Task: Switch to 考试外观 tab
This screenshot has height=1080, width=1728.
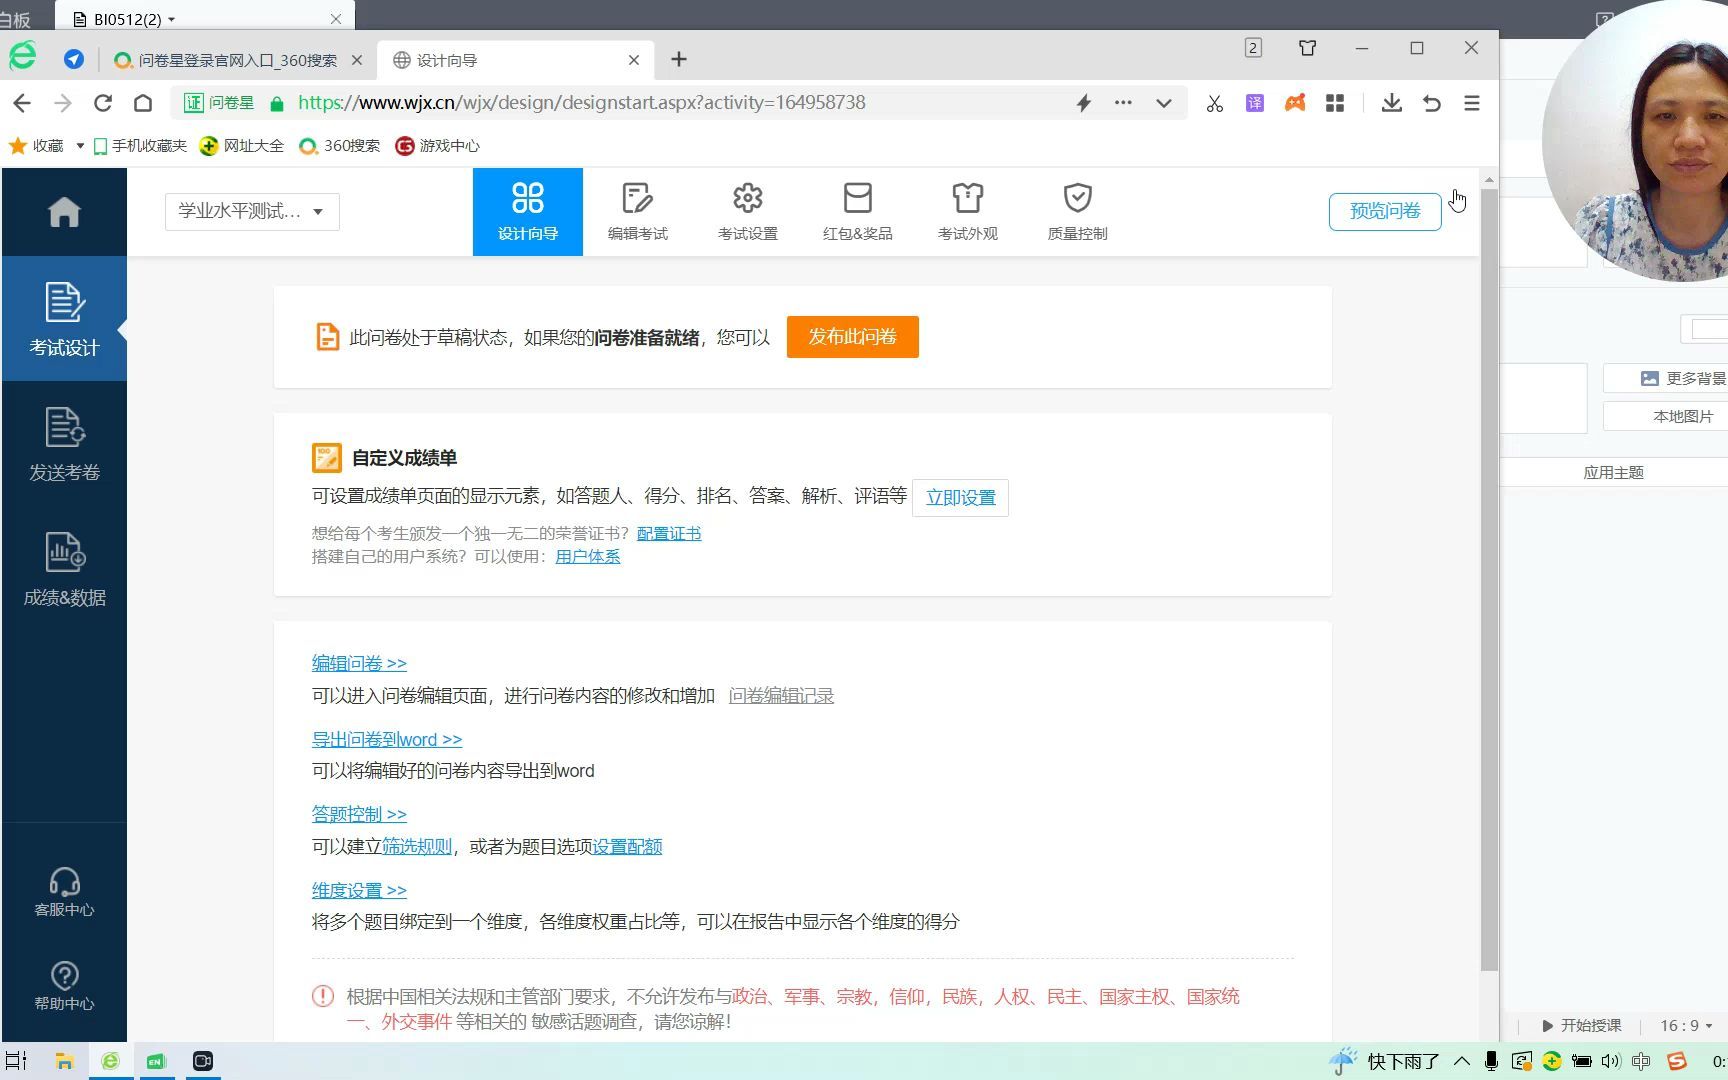Action: 968,212
